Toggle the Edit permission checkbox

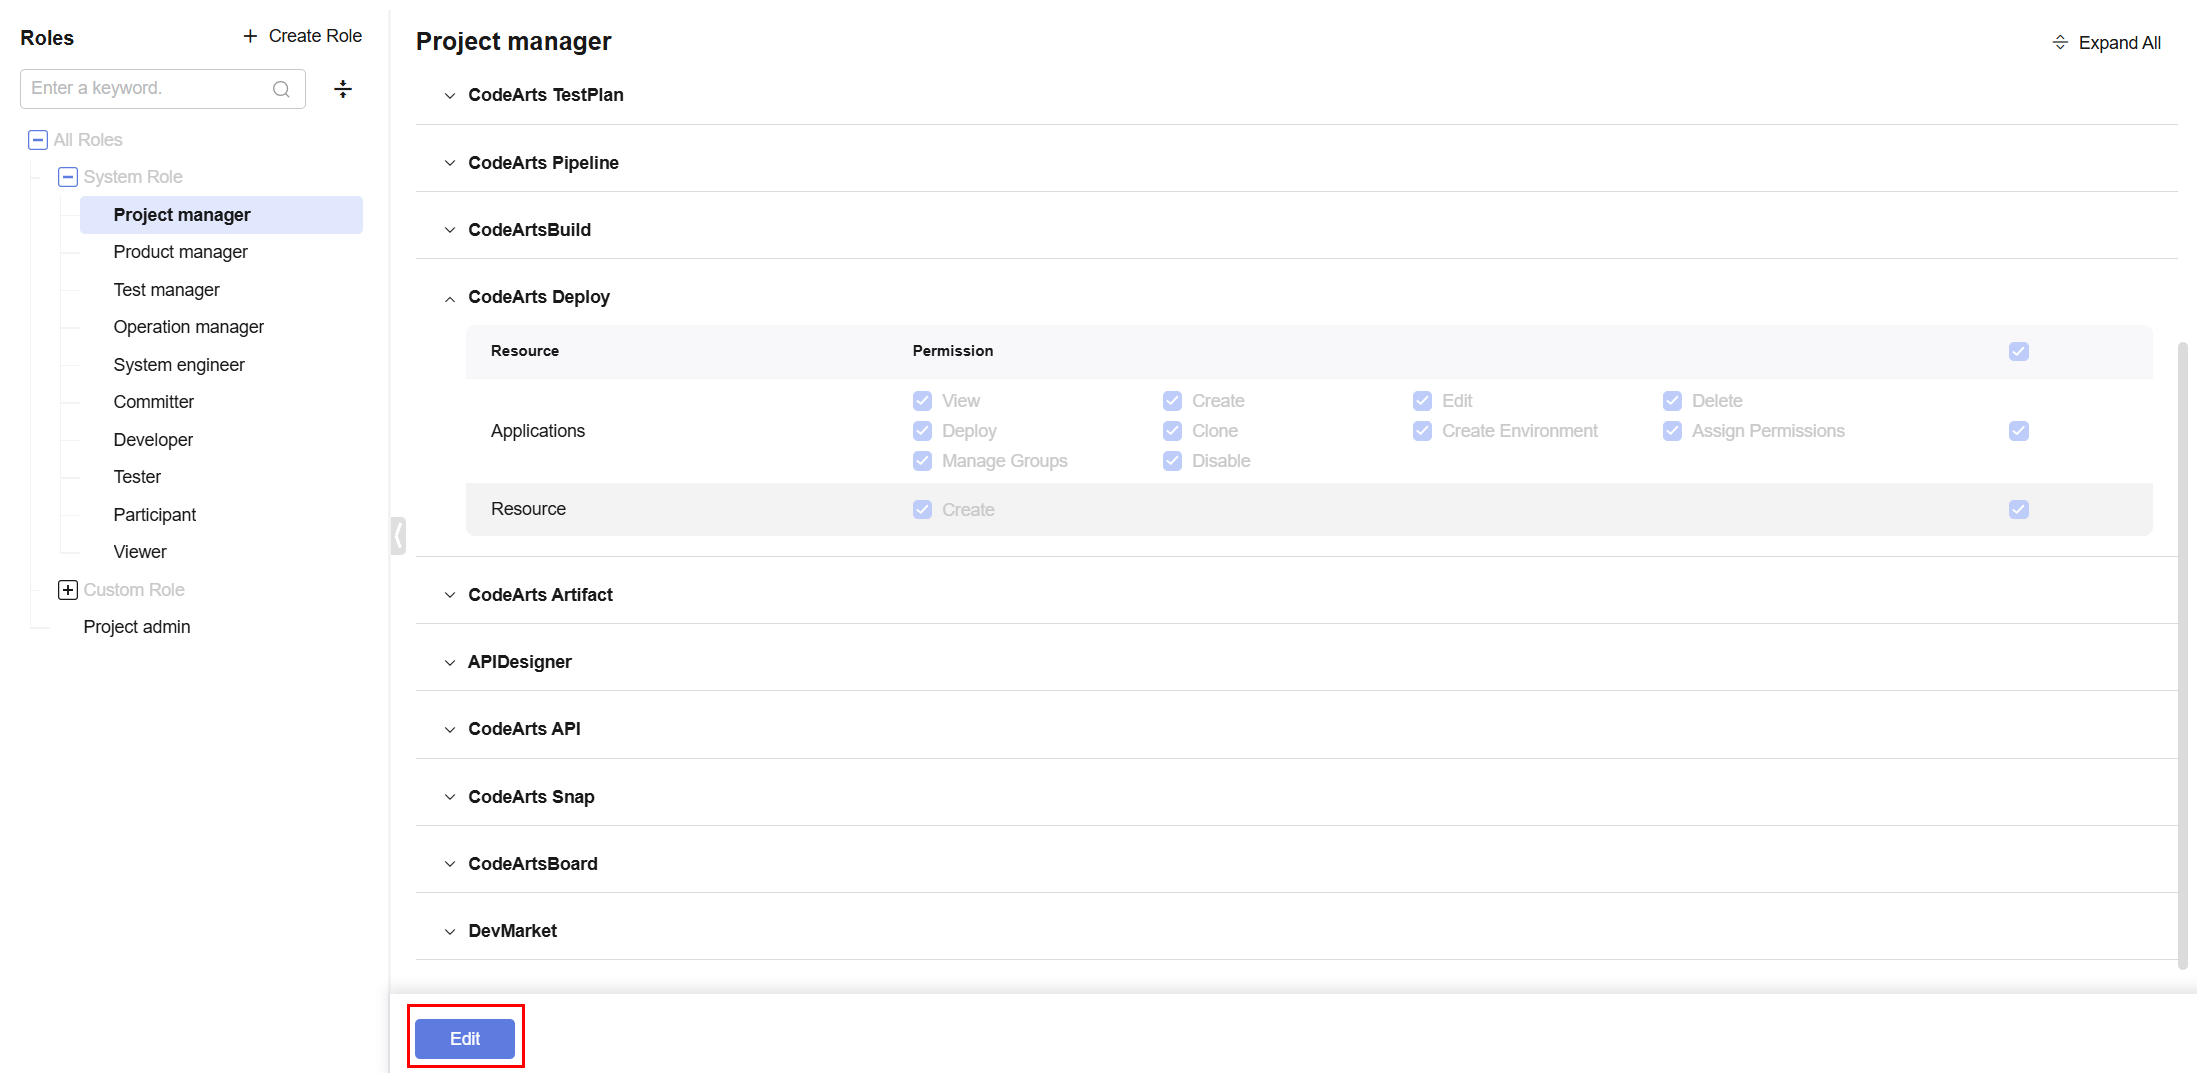tap(1422, 401)
